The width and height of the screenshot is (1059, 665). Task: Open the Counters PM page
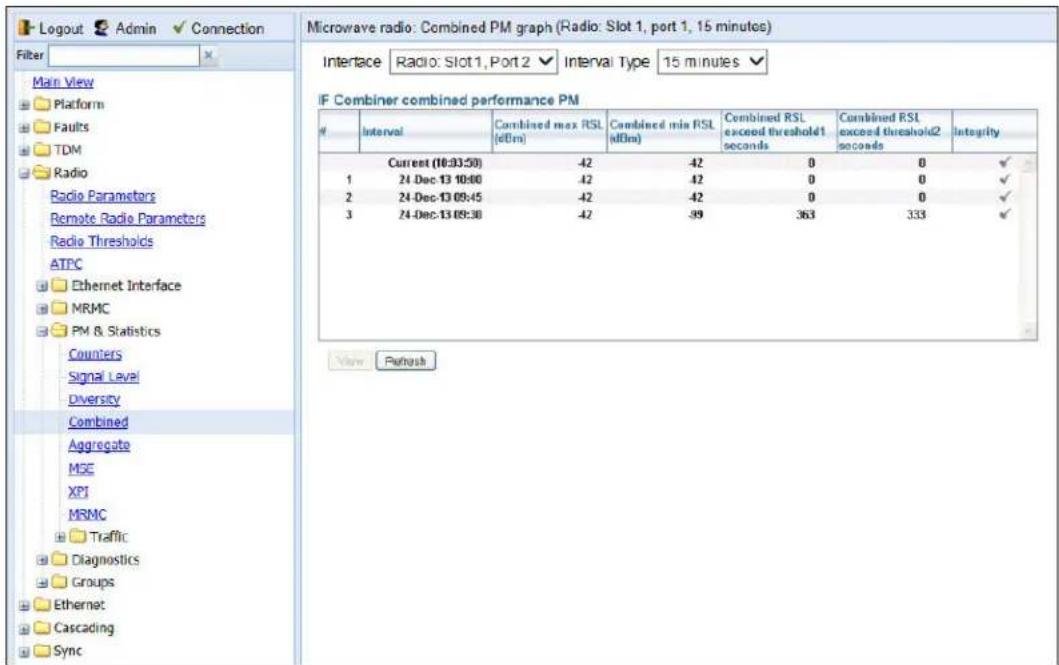click(95, 354)
